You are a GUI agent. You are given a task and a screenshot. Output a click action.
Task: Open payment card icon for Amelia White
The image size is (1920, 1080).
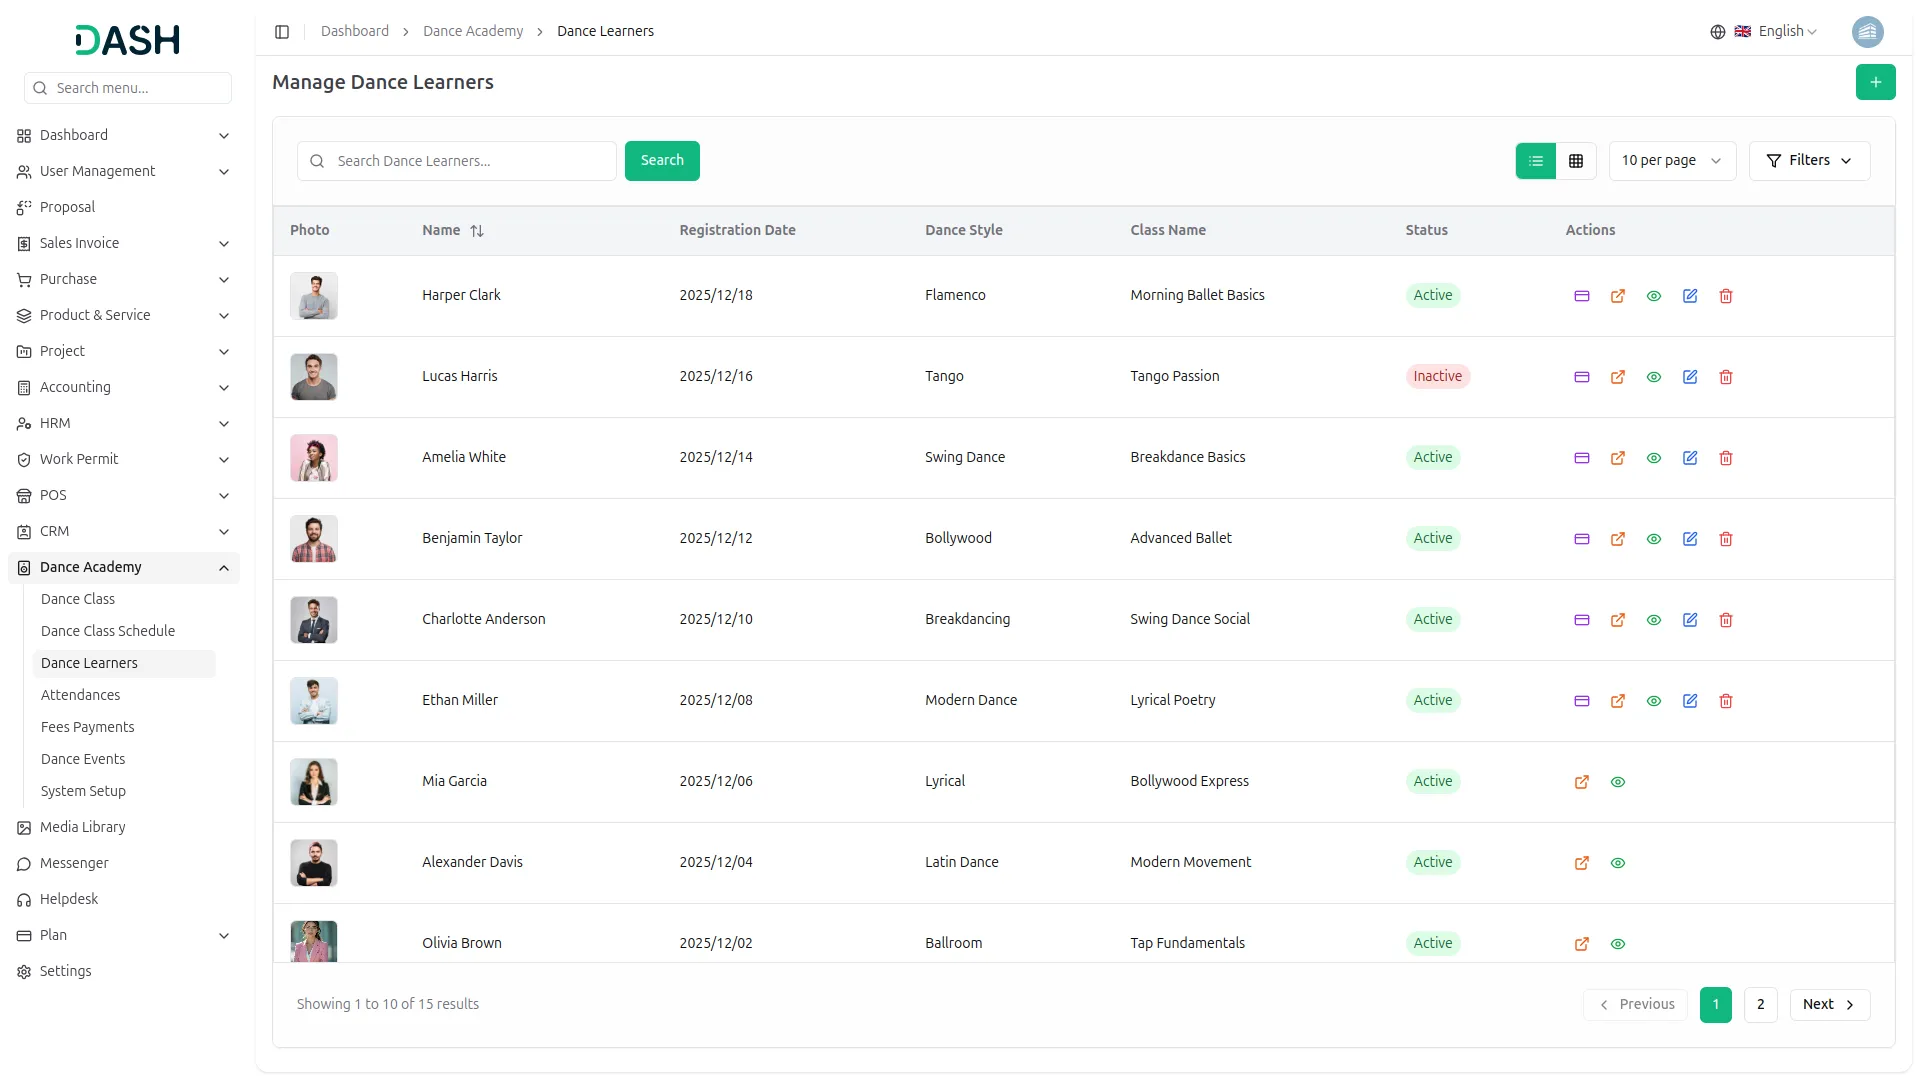point(1581,458)
